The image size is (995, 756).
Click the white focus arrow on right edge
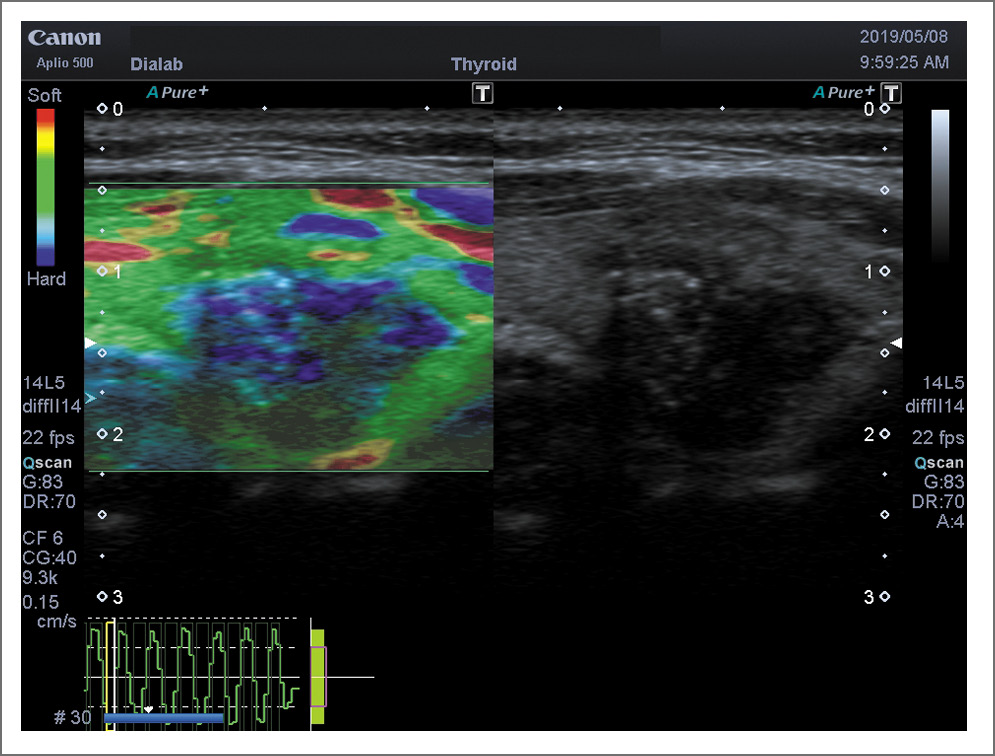(x=896, y=343)
